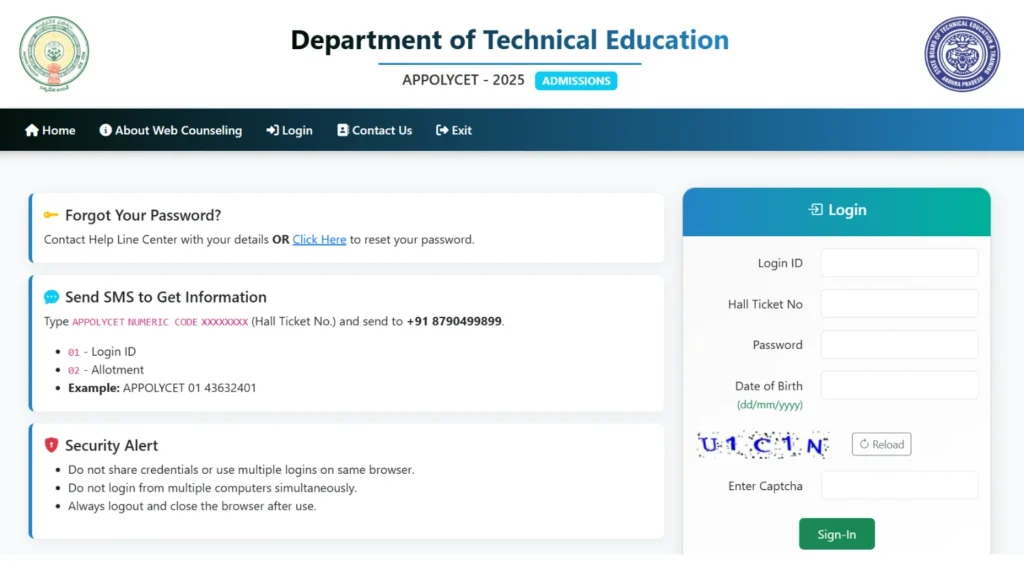The width and height of the screenshot is (1024, 566).
Task: Click the address book icon beside Contact Us
Action: point(343,130)
